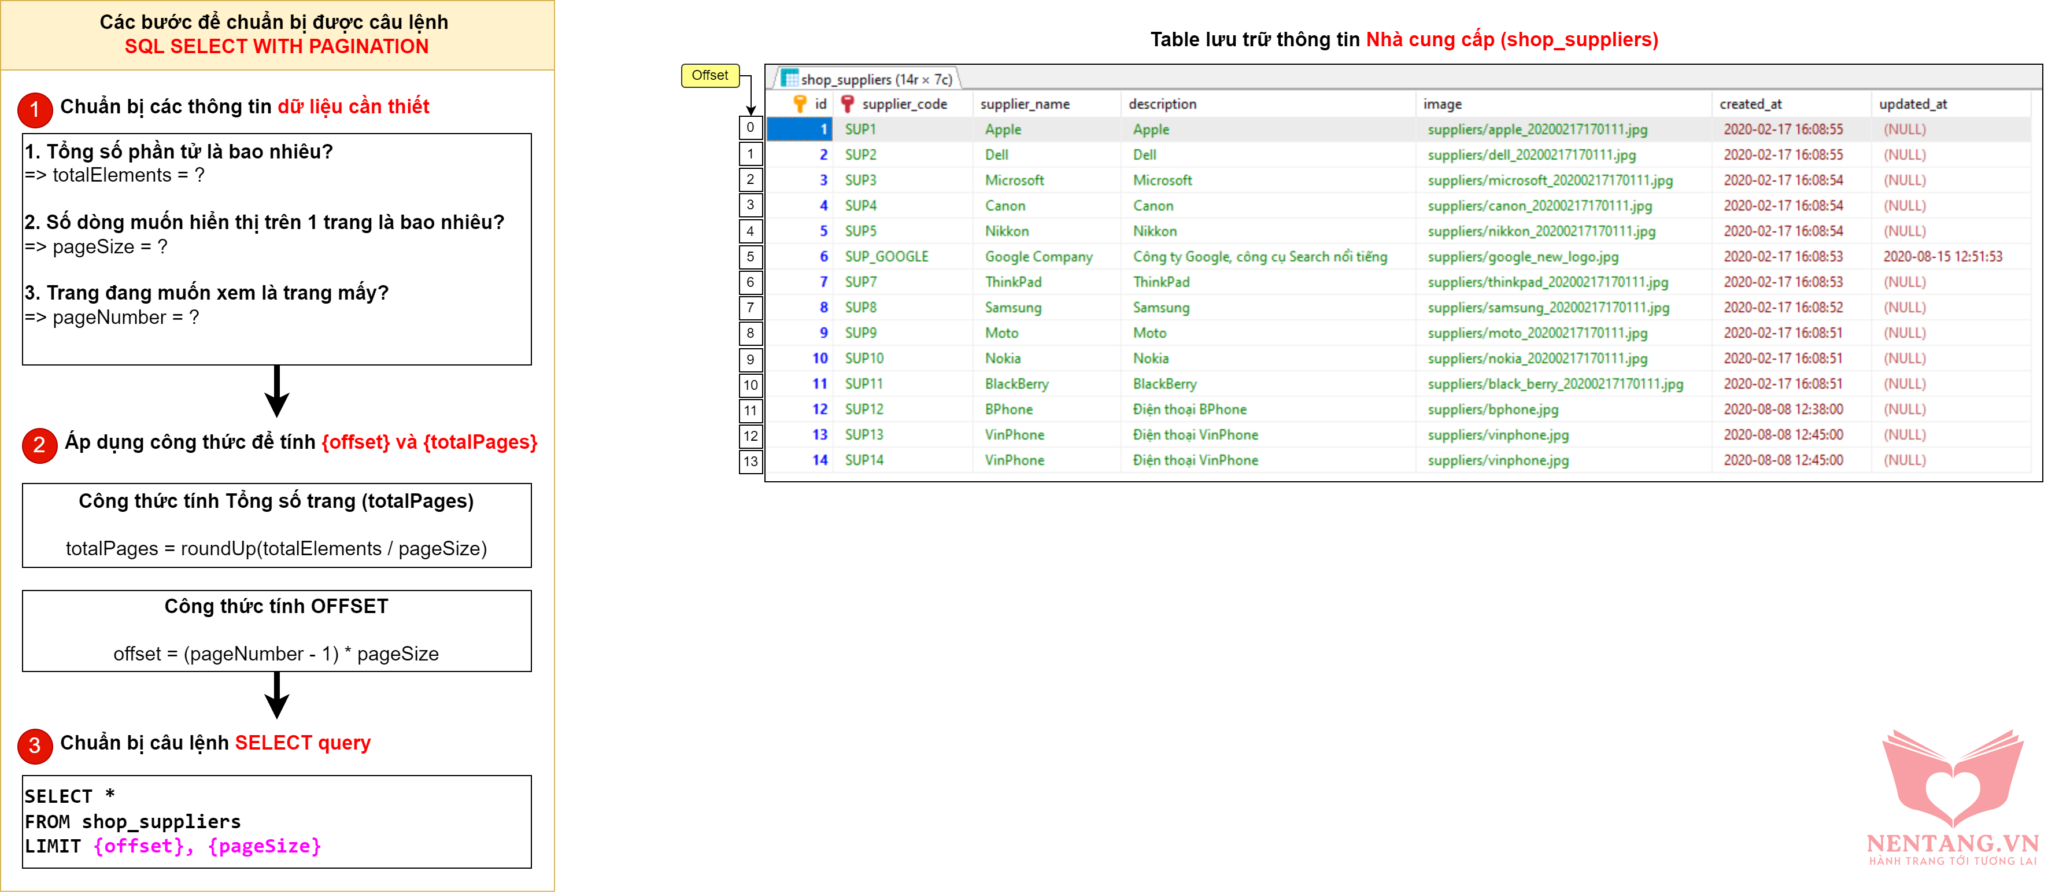Click the red key icon beside supplier_code
Screen dimensions: 2048x893
[847, 104]
